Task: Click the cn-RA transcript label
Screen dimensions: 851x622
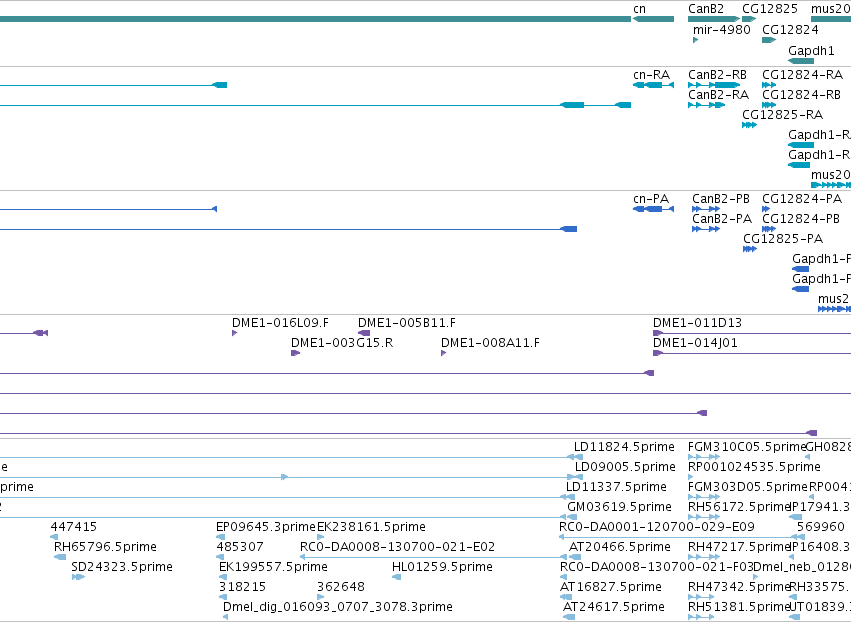Action: click(651, 75)
